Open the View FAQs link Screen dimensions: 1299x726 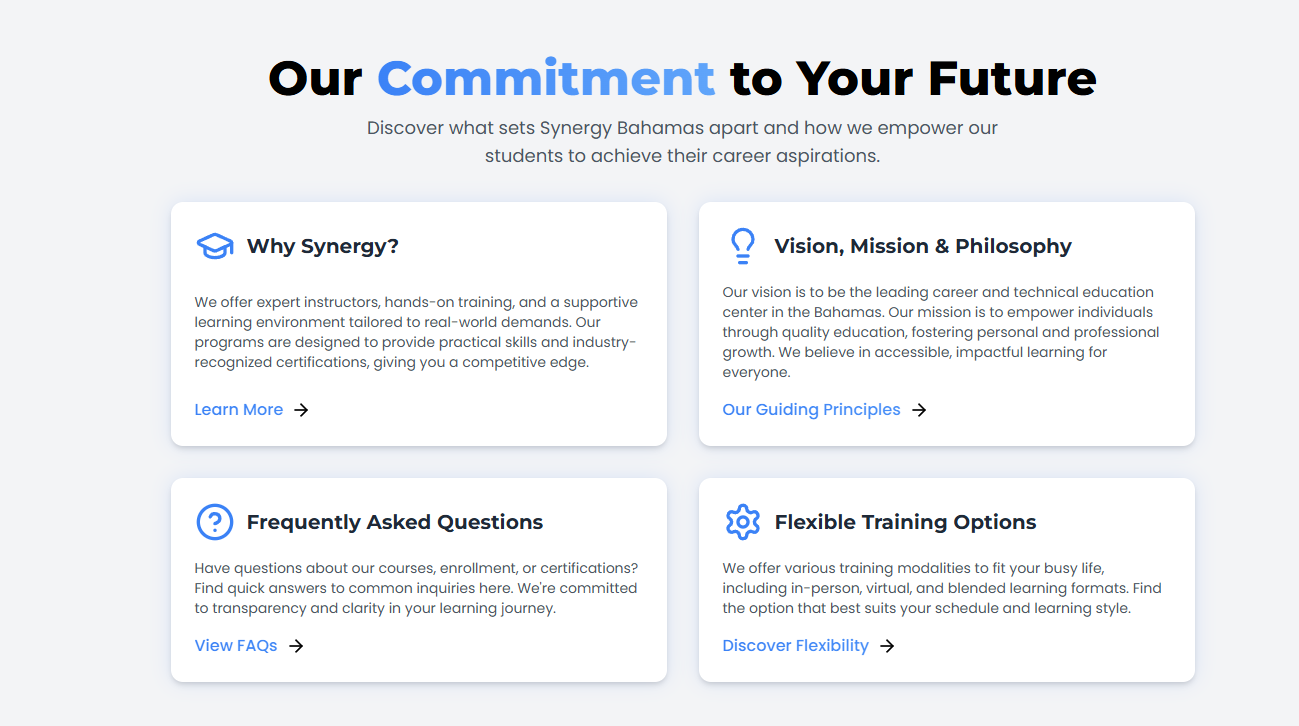coord(236,645)
